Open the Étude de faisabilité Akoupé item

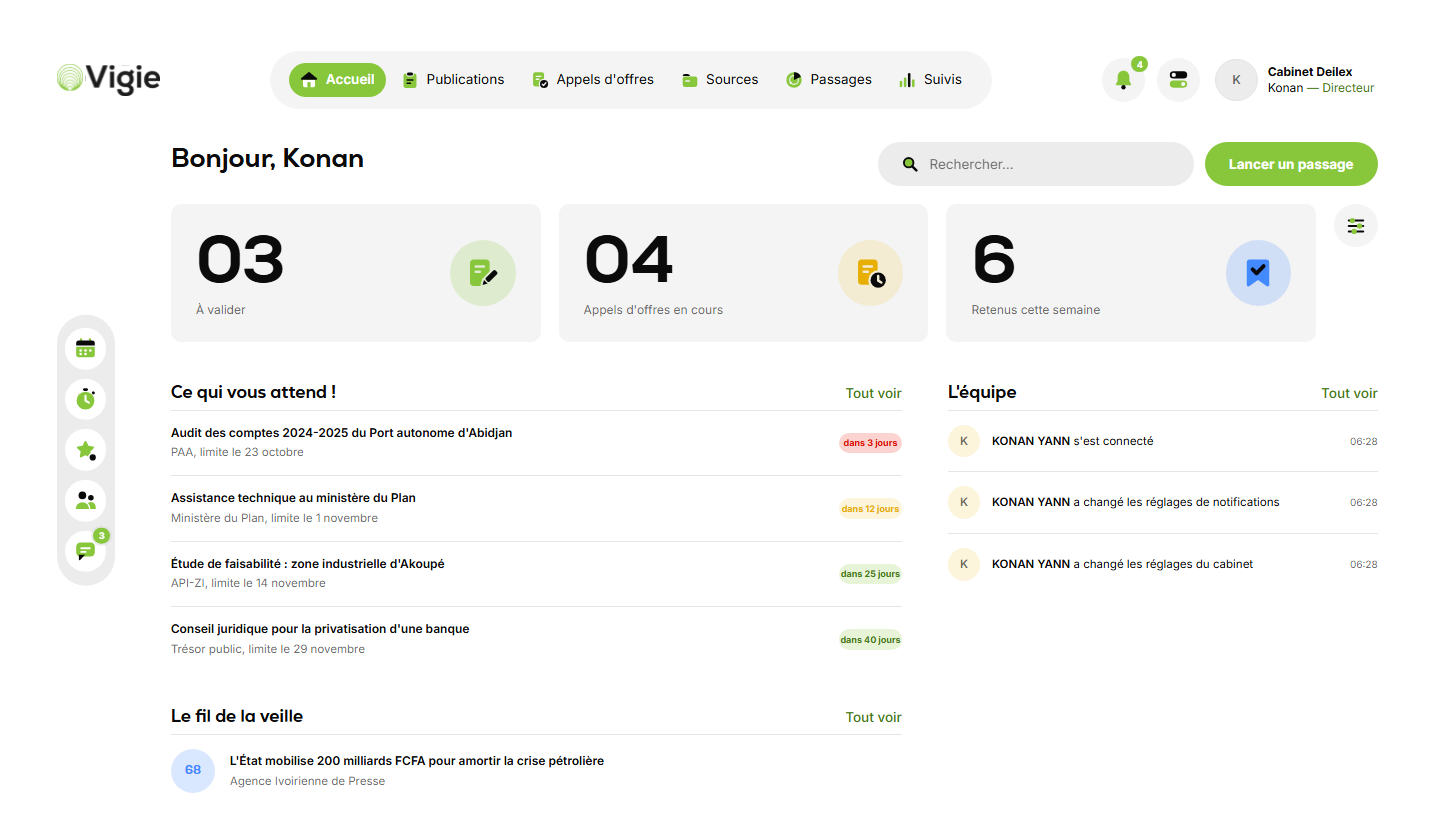click(536, 574)
